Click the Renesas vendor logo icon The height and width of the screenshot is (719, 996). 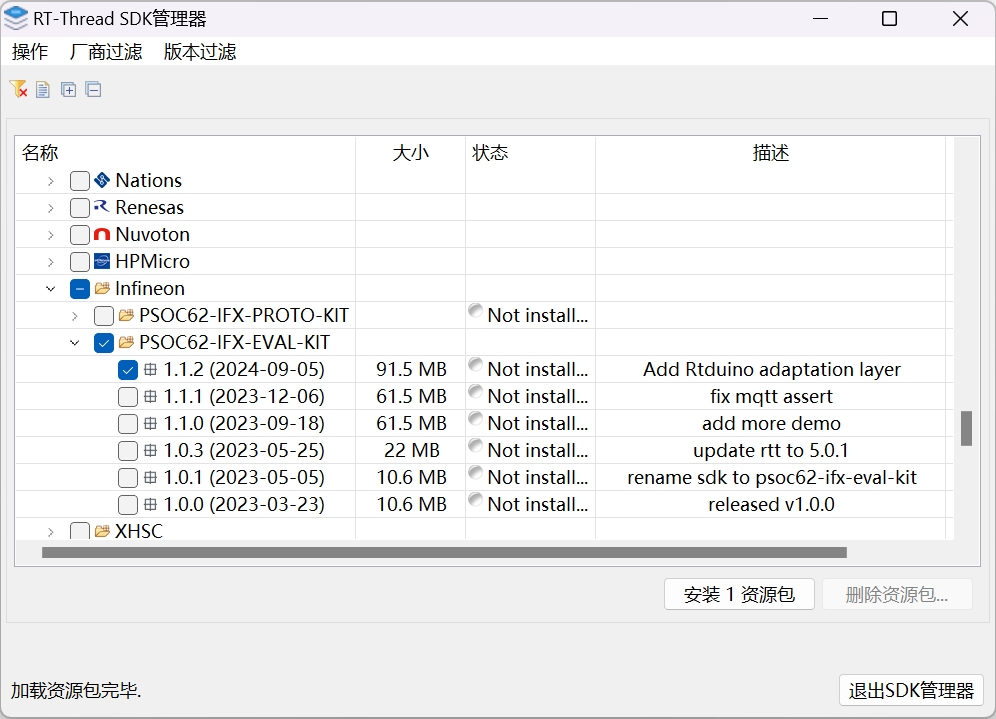102,207
